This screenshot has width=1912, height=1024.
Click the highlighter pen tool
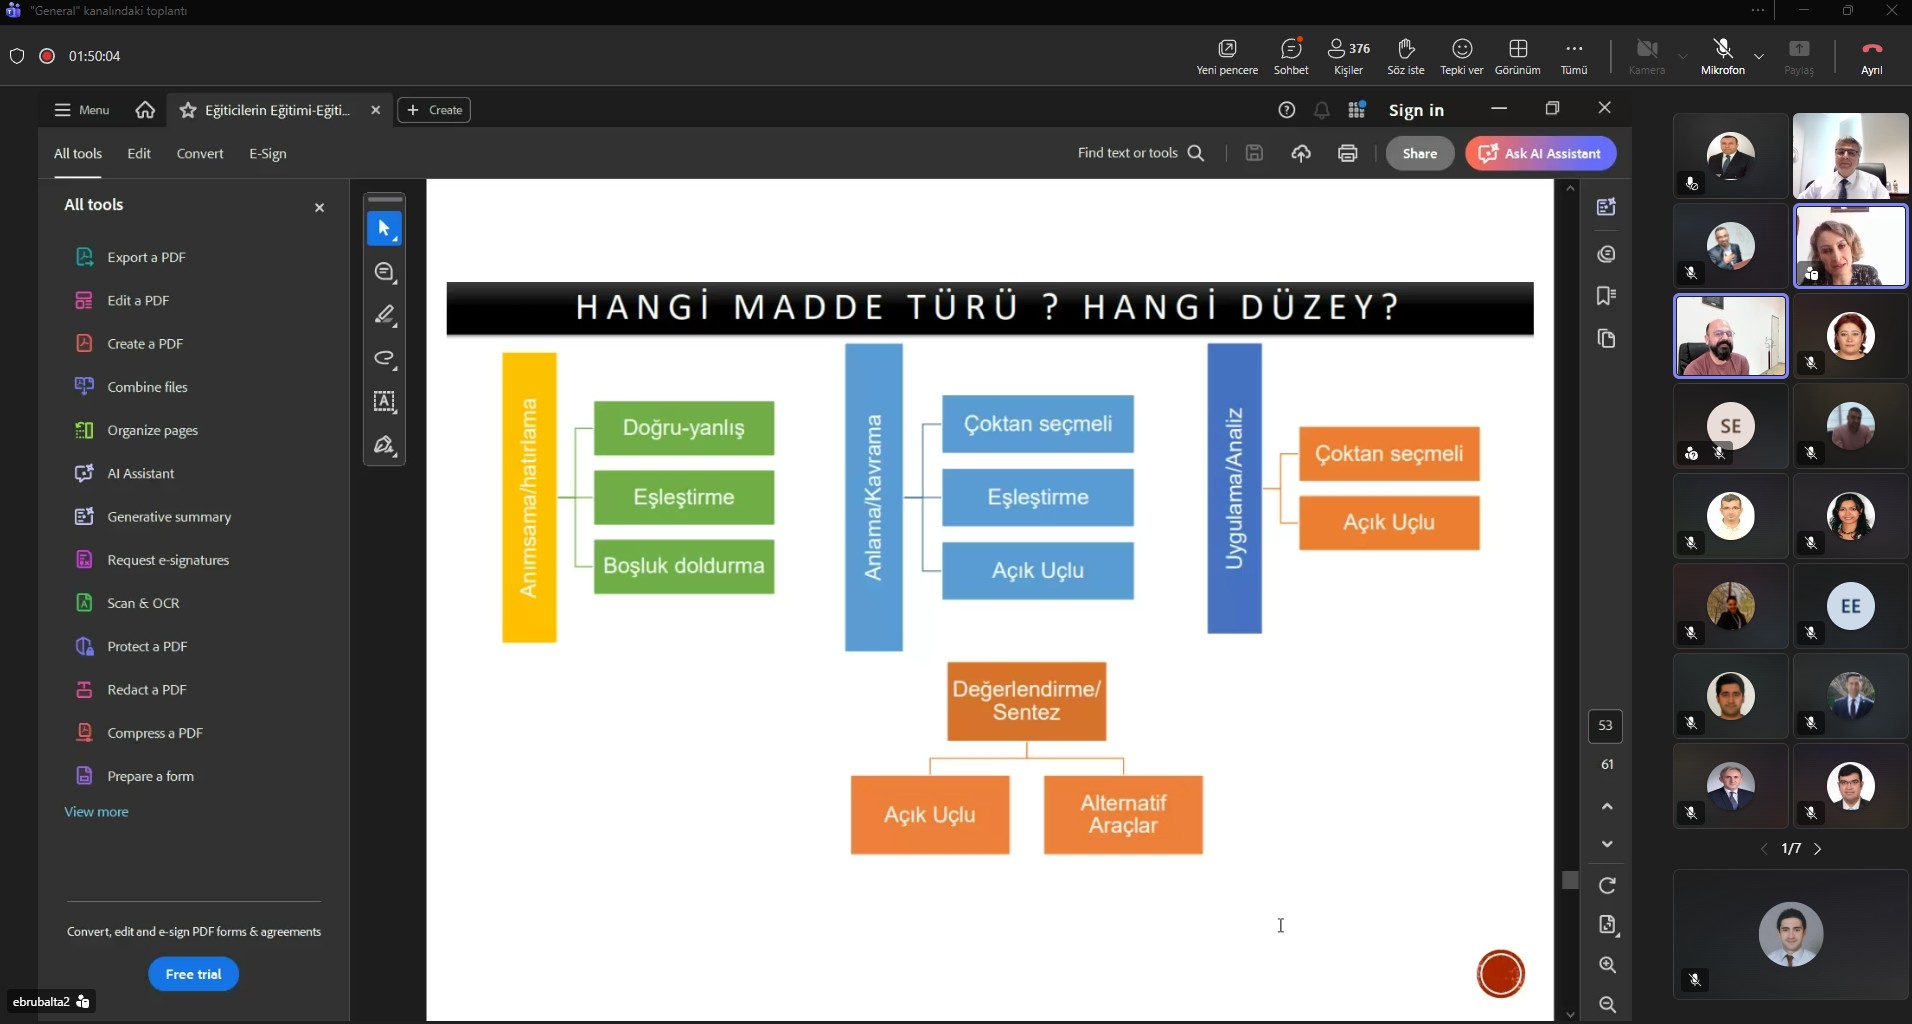384,315
